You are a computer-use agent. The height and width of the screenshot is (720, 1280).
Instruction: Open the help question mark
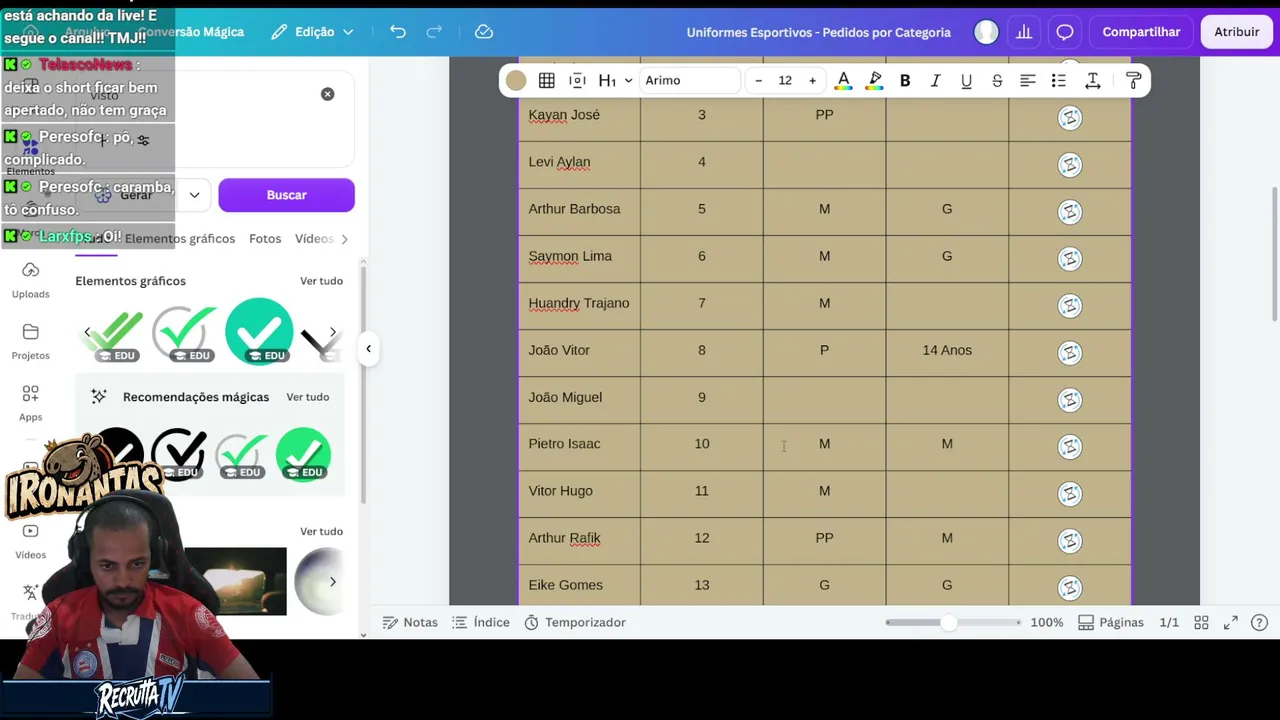click(1260, 622)
